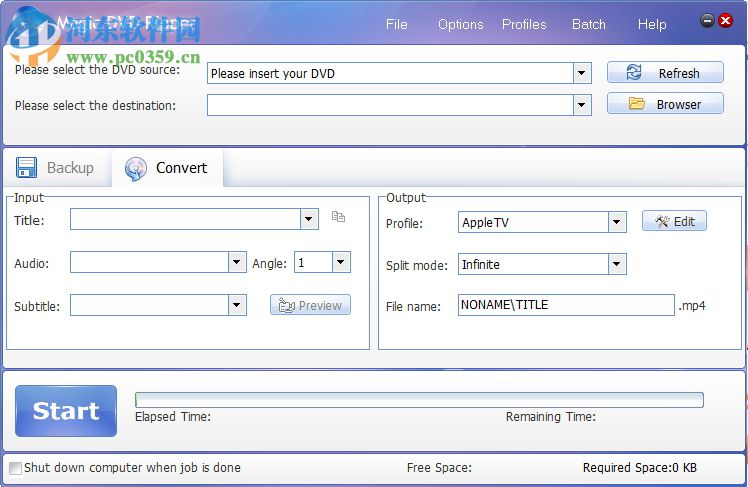Viewport: 748px width, 487px height.
Task: Expand the destination dropdown
Action: click(582, 105)
